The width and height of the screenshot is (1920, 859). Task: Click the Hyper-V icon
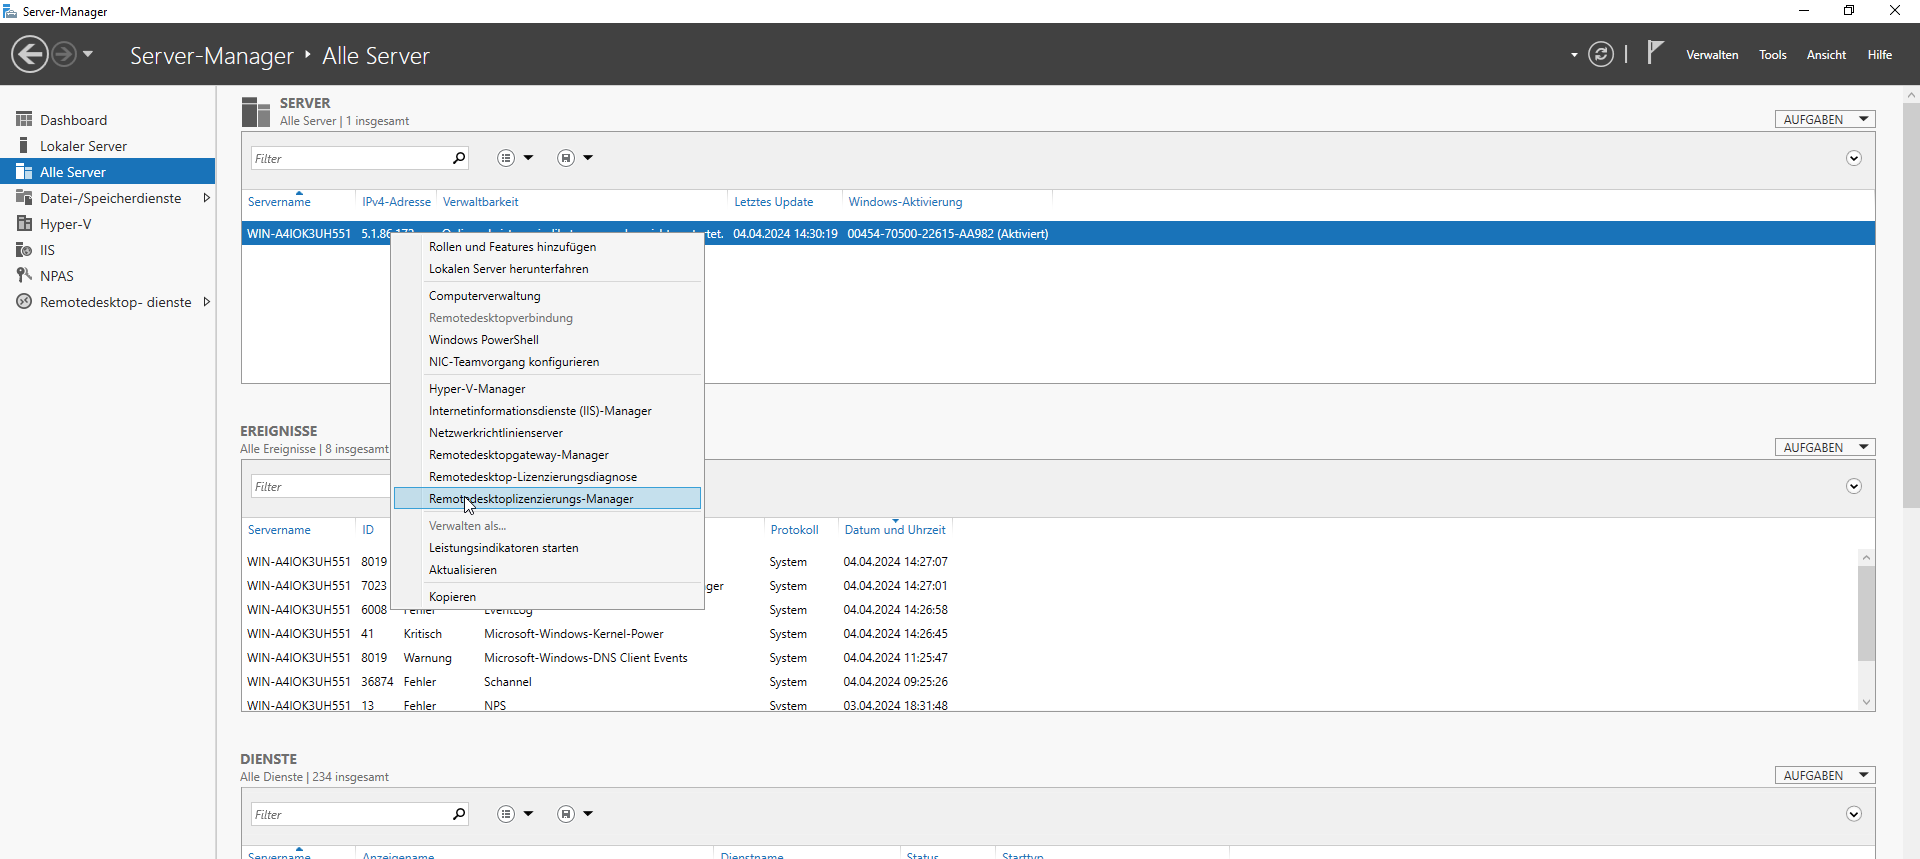(24, 223)
